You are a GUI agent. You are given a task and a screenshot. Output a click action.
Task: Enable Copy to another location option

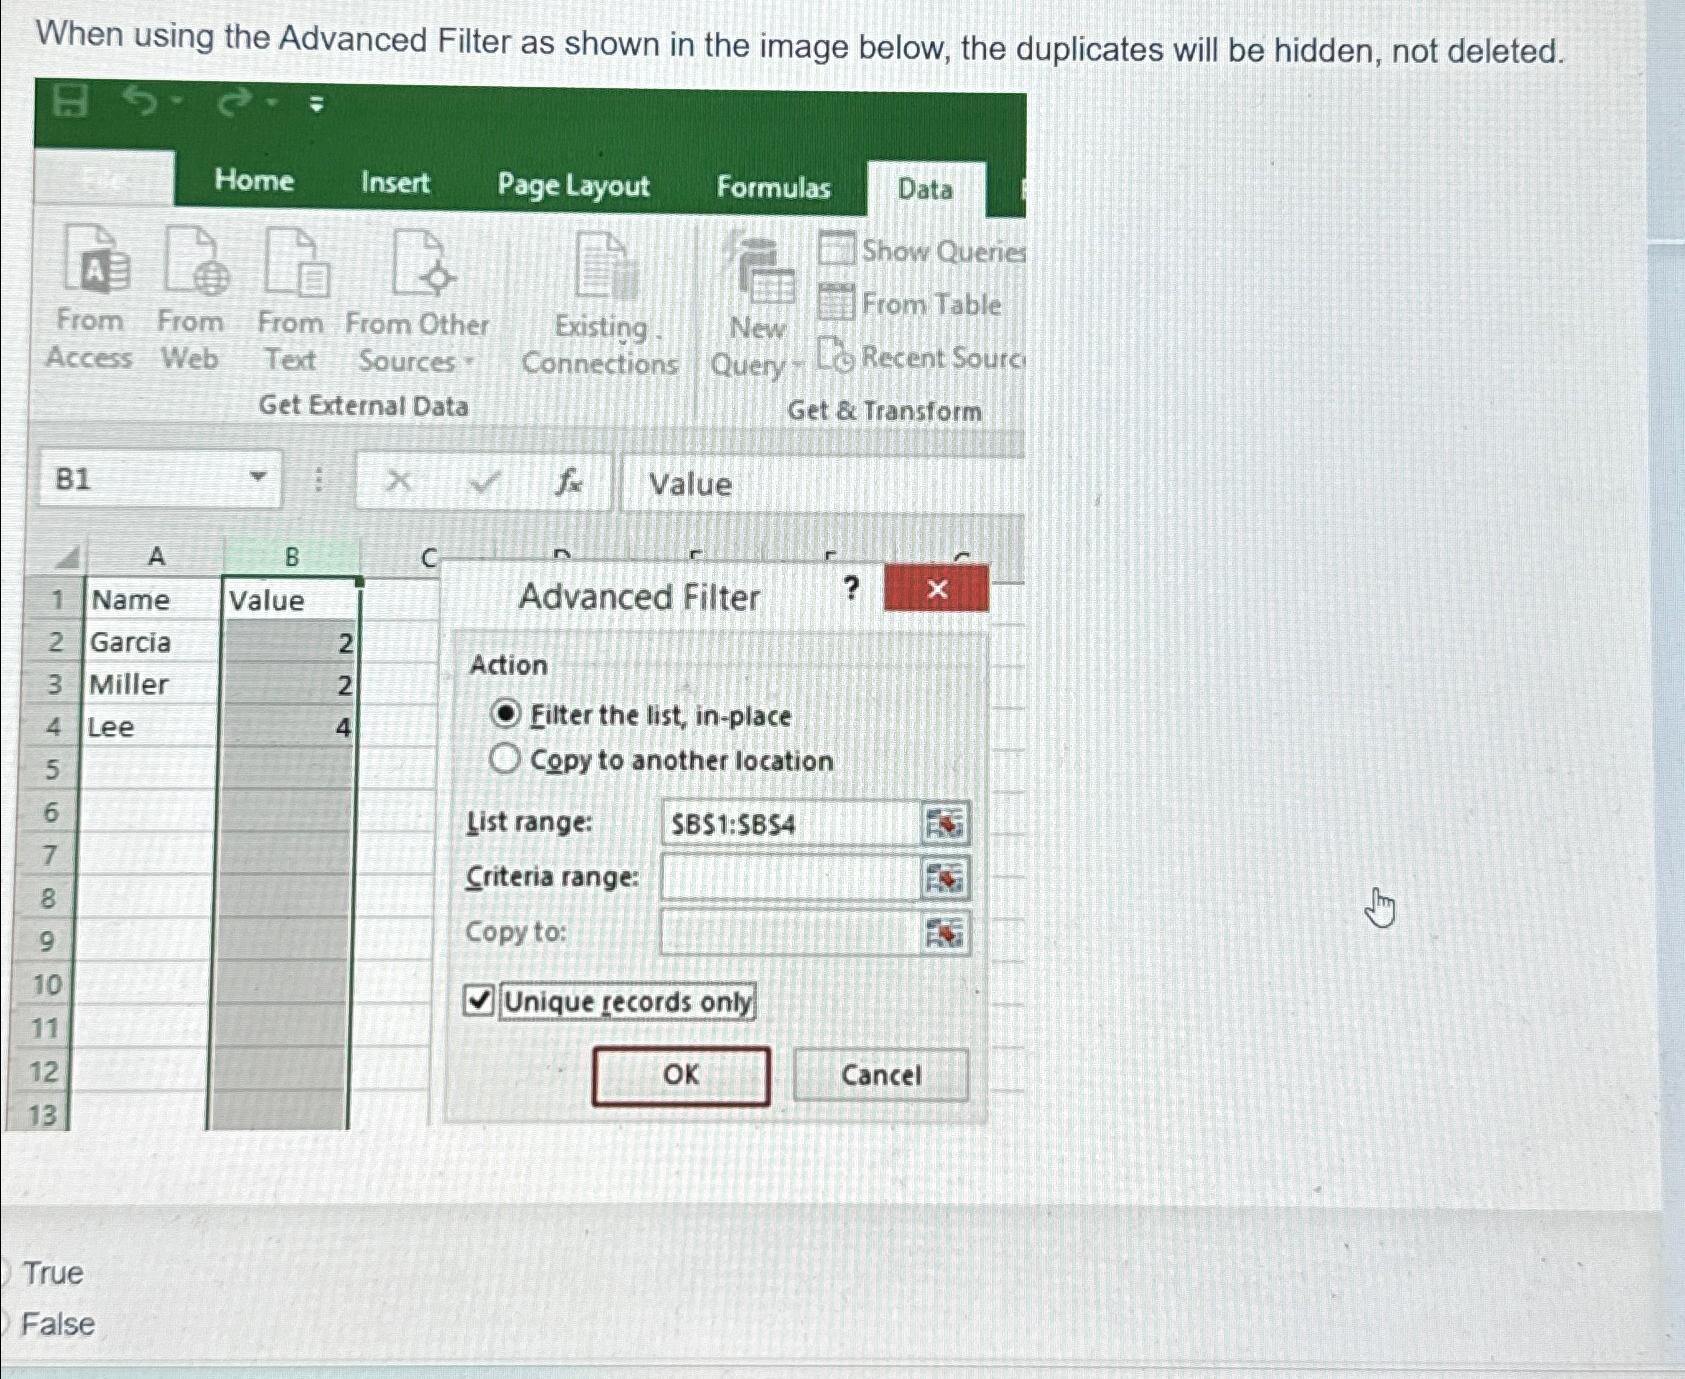(x=507, y=760)
